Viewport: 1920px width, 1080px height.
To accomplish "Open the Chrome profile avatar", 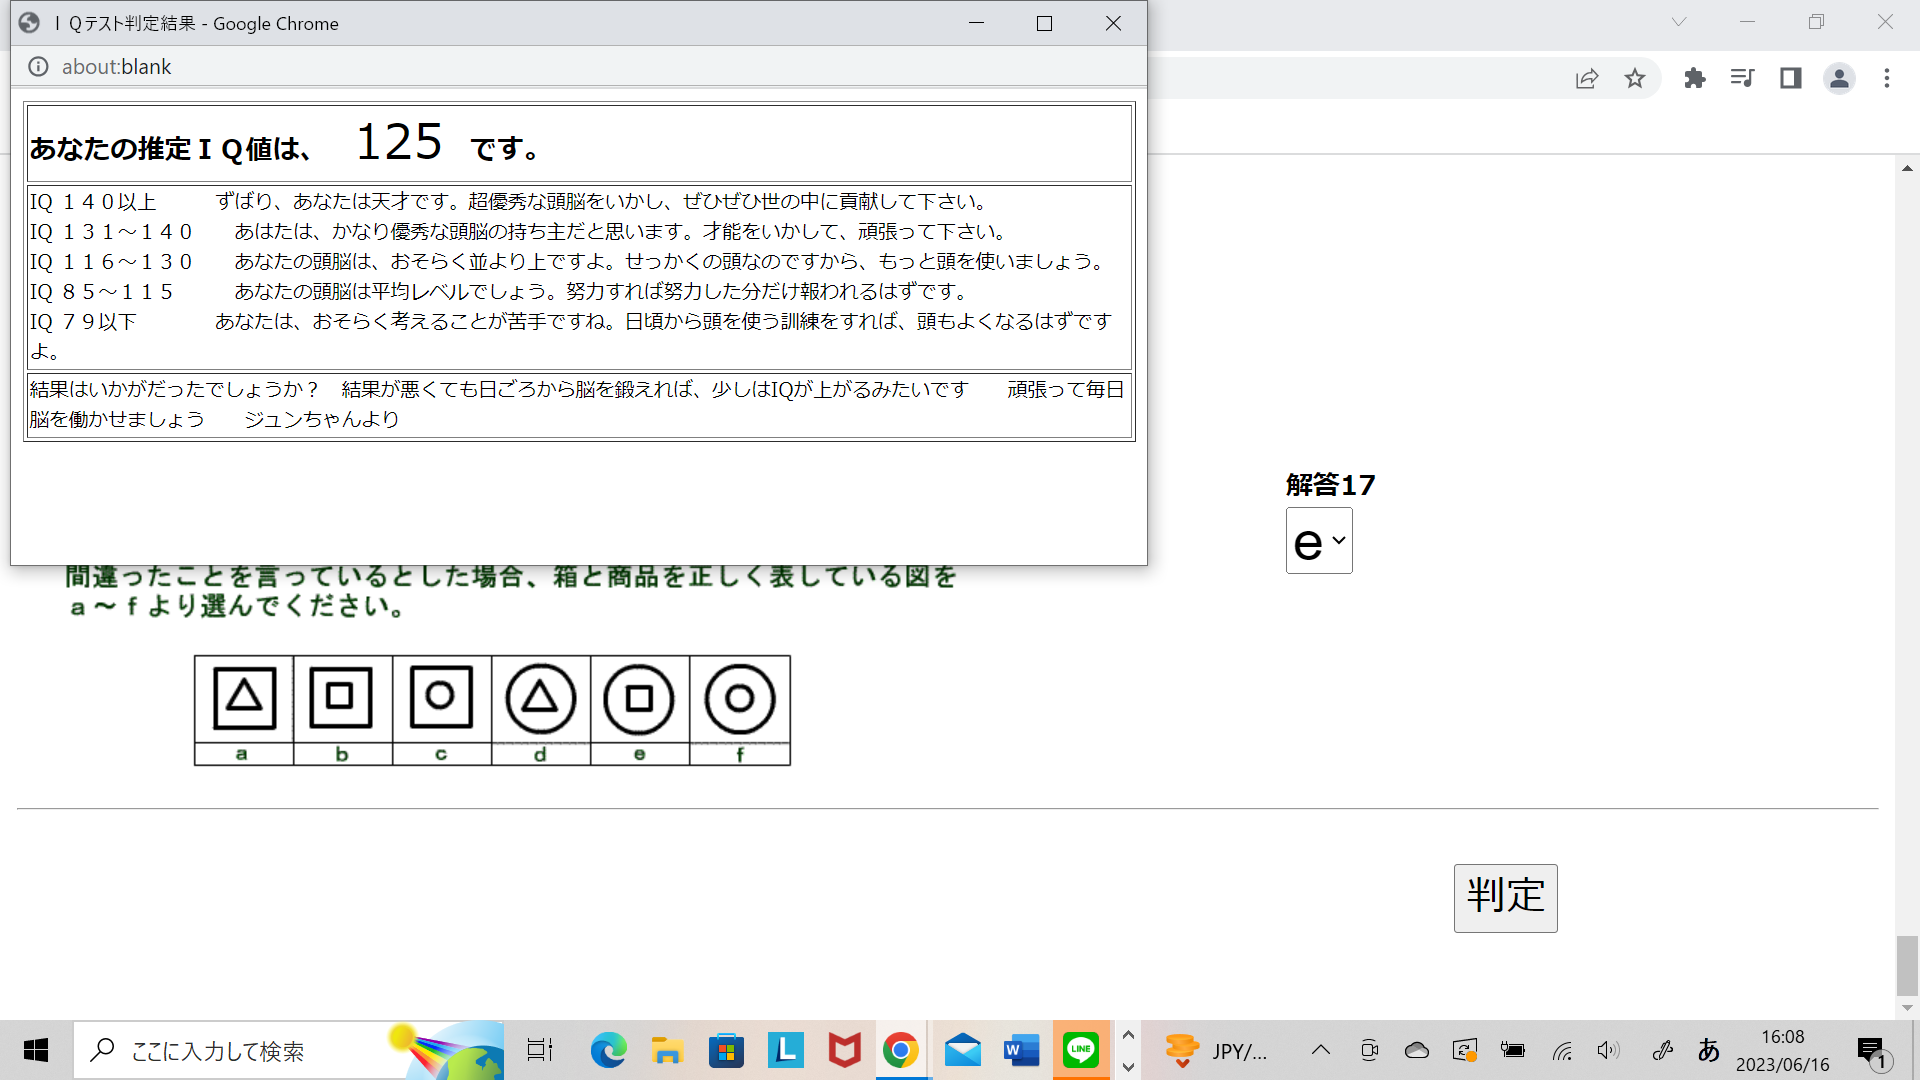I will click(1839, 78).
